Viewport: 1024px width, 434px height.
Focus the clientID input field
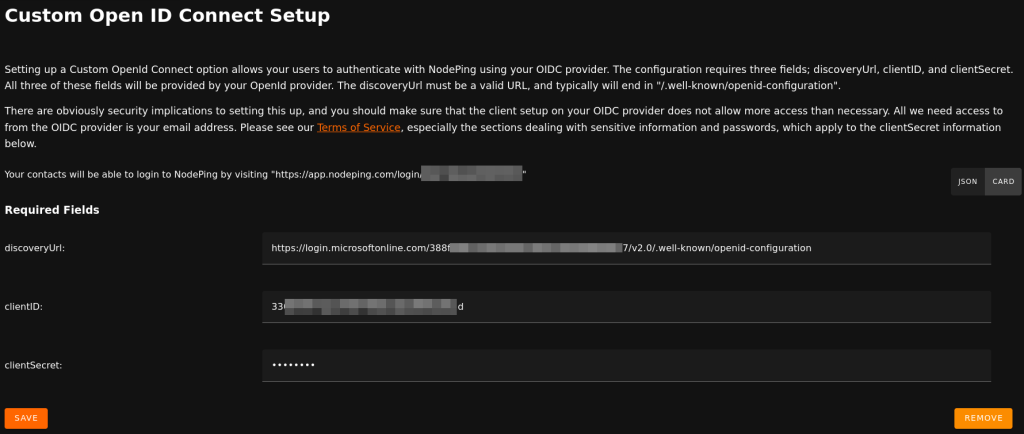(x=626, y=307)
